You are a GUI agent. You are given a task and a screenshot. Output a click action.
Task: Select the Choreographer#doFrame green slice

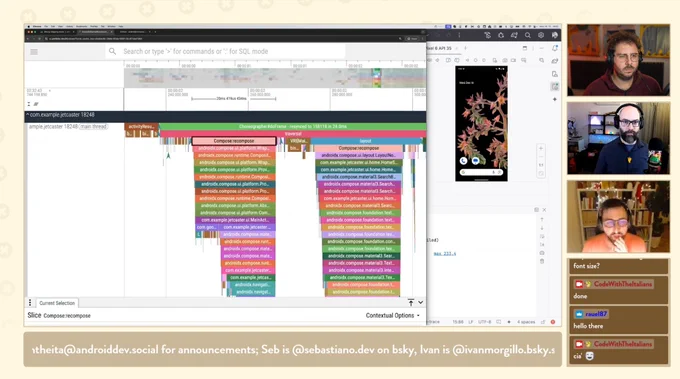(x=293, y=127)
